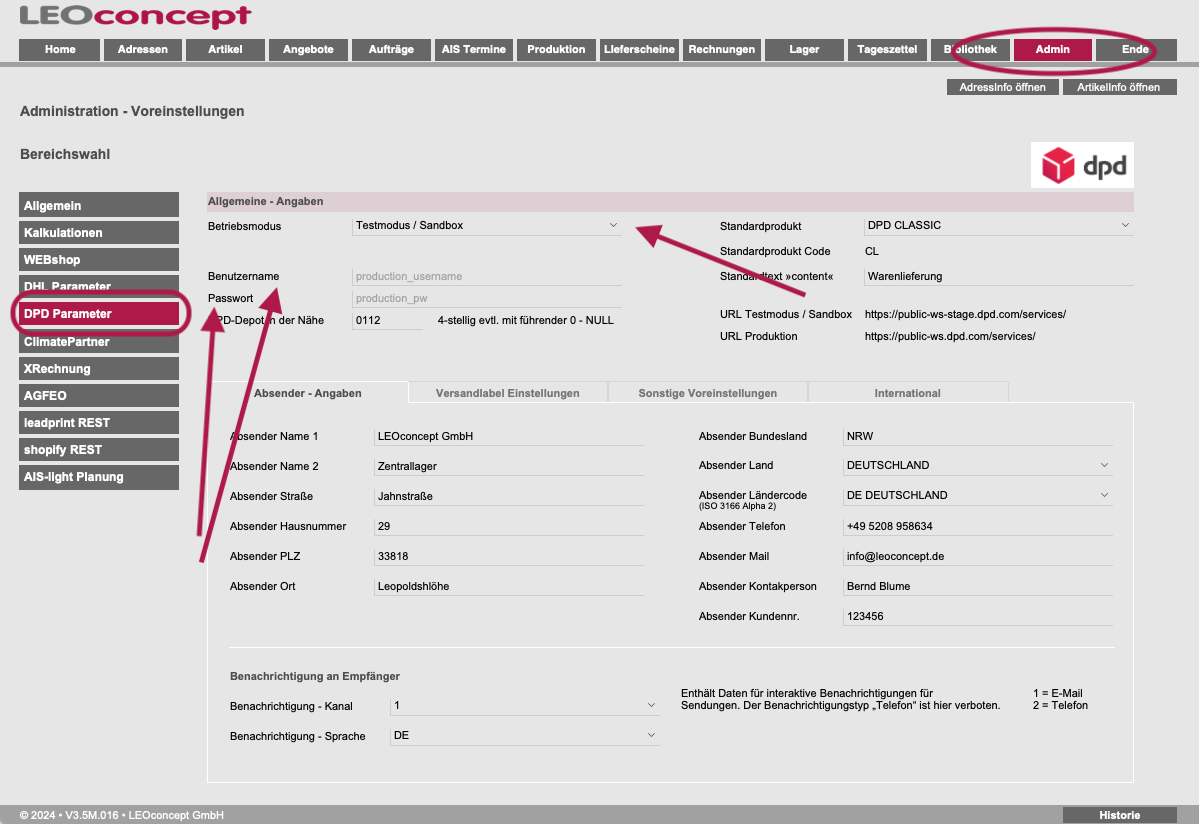1199x824 pixels.
Task: Click the Absender Kontaktperson field
Action: (x=978, y=586)
